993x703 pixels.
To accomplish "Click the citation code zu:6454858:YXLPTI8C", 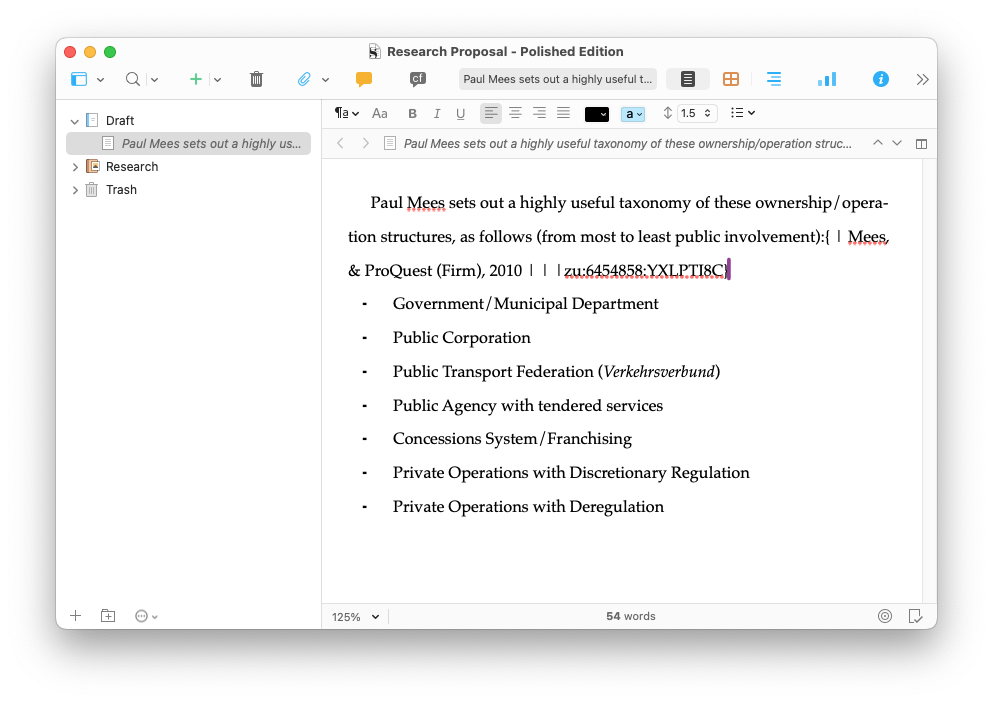I will (x=644, y=271).
